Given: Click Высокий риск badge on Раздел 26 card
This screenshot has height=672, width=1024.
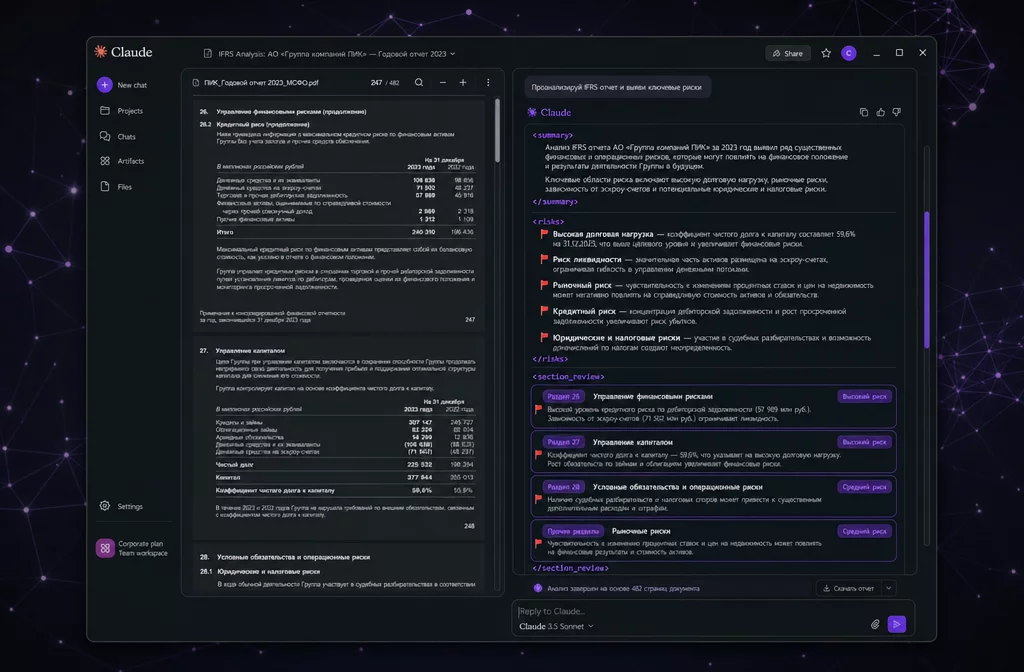Looking at the screenshot, I should 864,396.
